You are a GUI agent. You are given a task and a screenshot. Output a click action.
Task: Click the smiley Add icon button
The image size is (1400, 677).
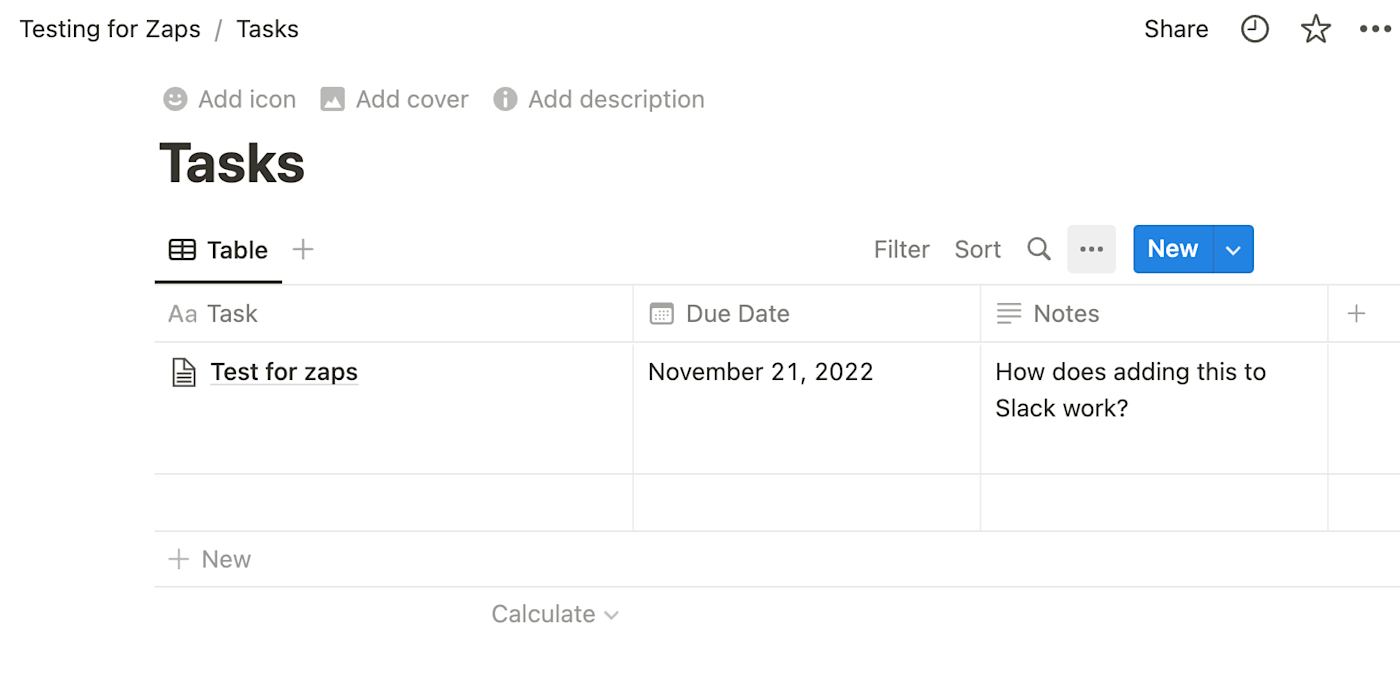[175, 99]
